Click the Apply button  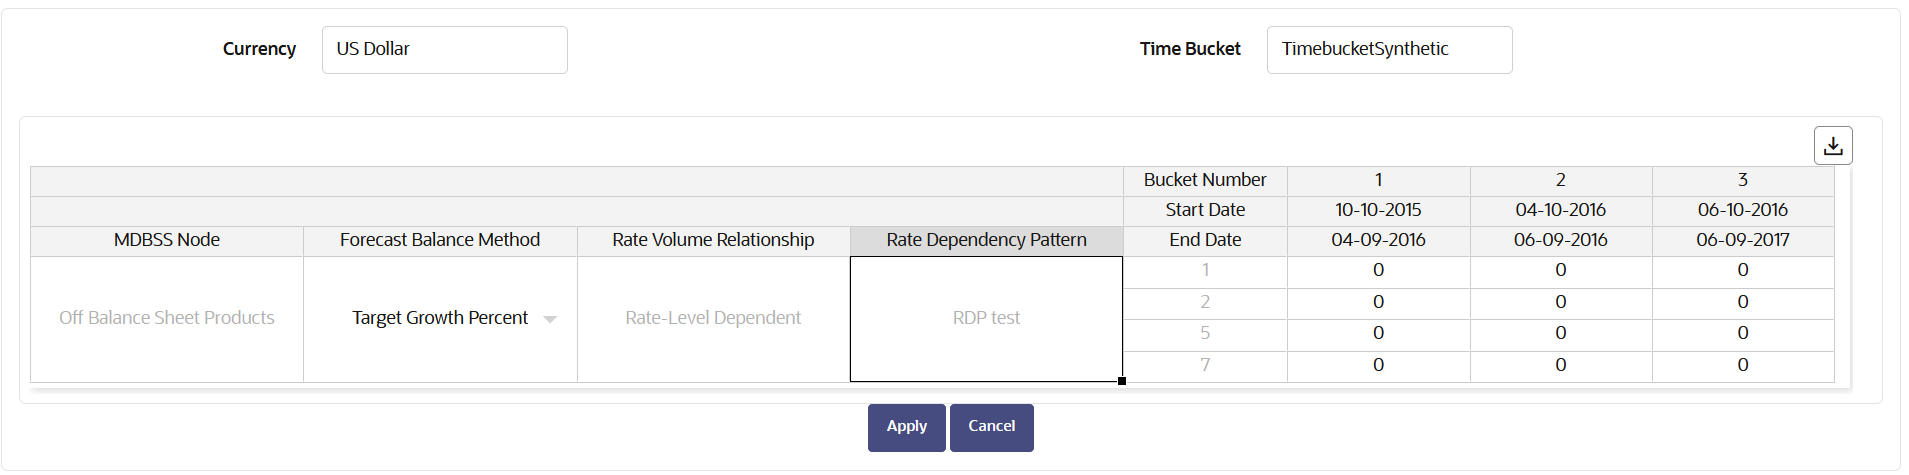tap(906, 427)
